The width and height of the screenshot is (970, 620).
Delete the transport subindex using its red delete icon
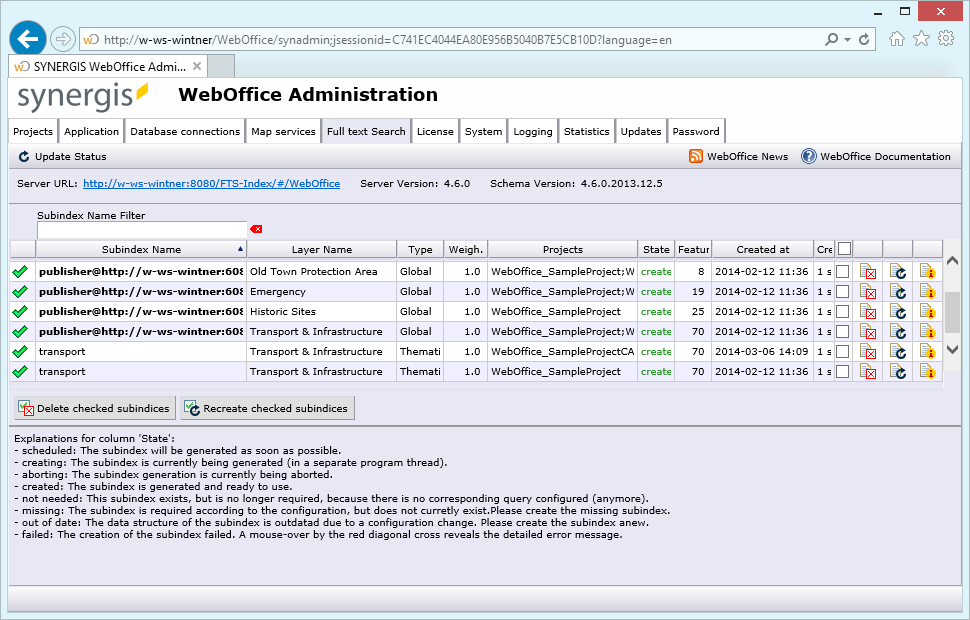[x=868, y=351]
